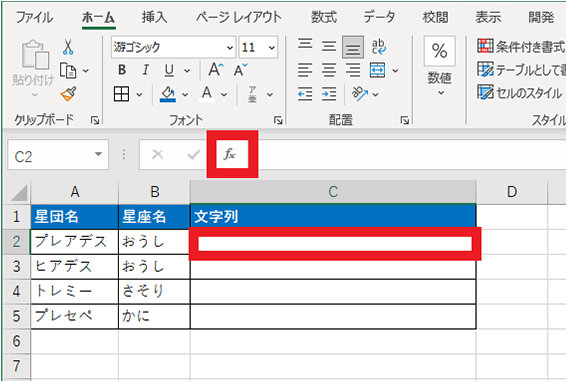The height and width of the screenshot is (382, 567).
Task: Toggle Italic formatting
Action: tap(145, 70)
